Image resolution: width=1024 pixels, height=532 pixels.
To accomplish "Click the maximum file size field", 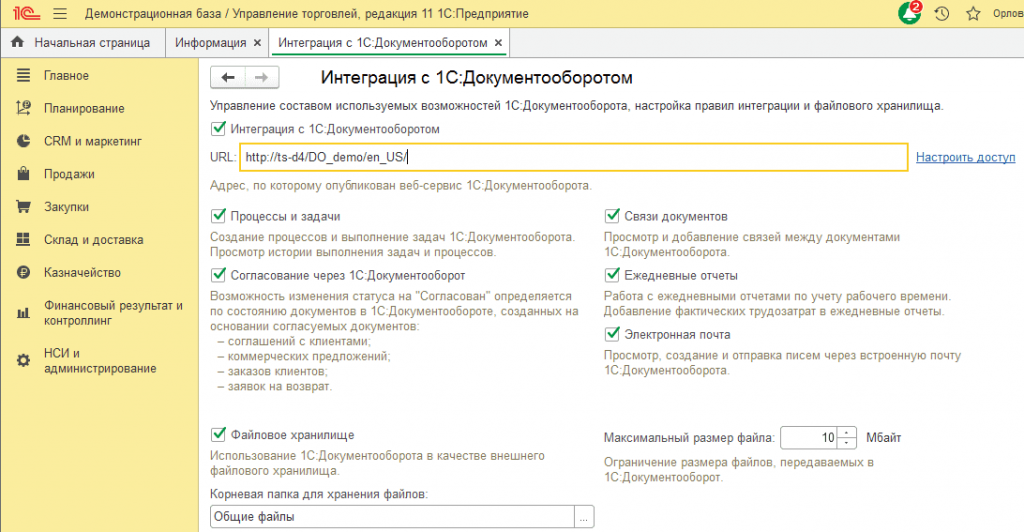I will click(x=809, y=437).
